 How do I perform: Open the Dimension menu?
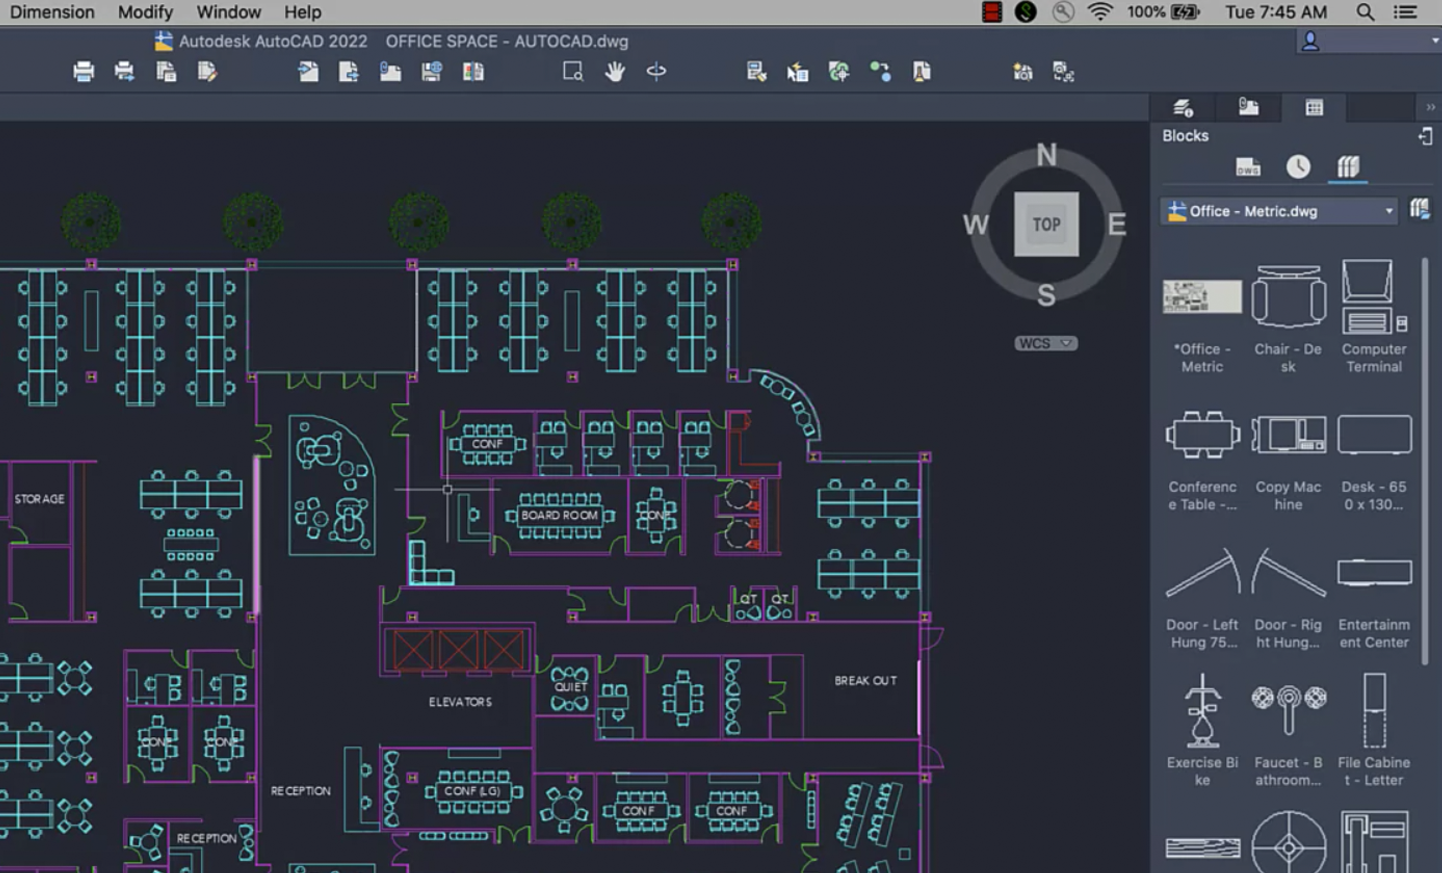point(52,12)
